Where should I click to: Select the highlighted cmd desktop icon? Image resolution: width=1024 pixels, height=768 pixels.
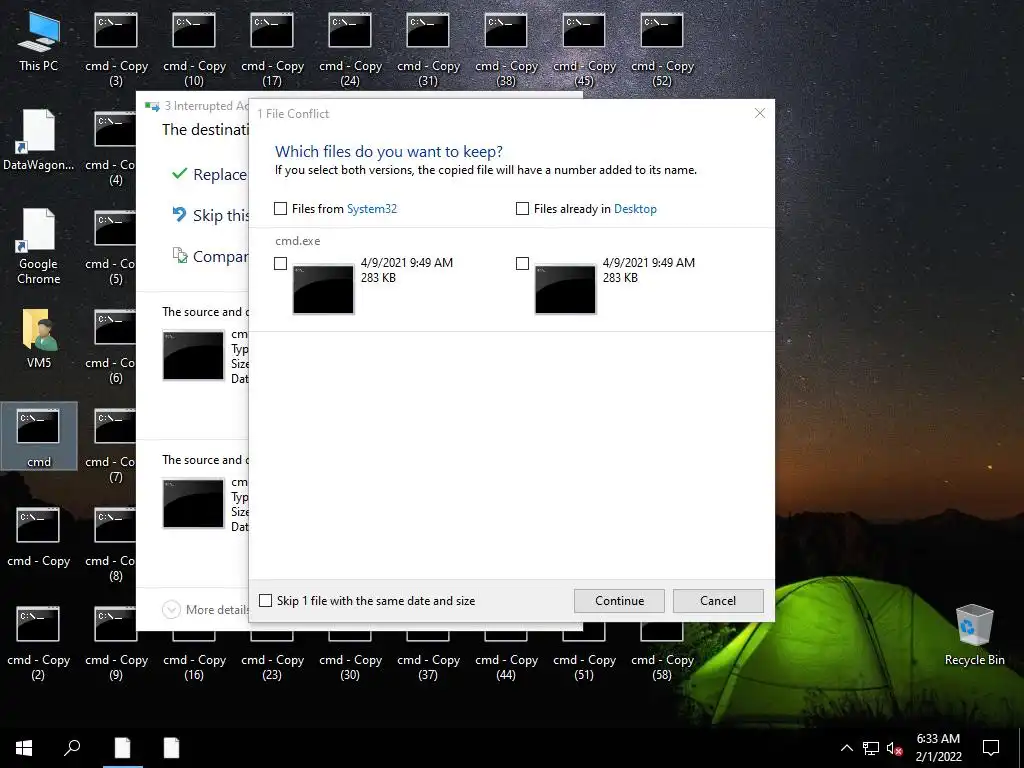pos(39,436)
